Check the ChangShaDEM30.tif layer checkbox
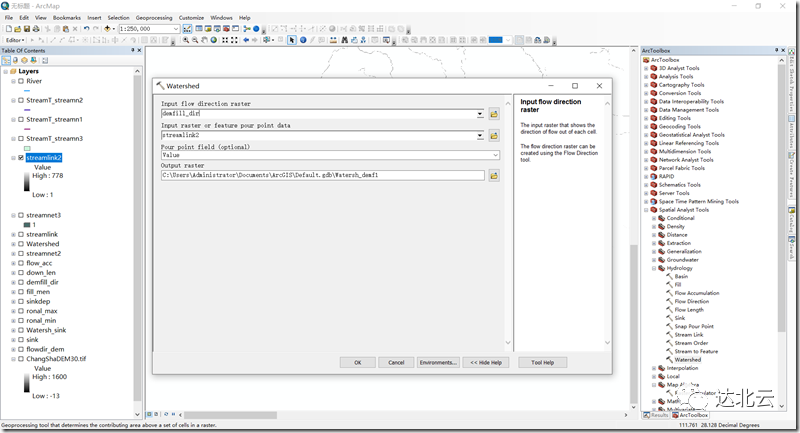Screen dimensions: 800x433 [x=21, y=359]
